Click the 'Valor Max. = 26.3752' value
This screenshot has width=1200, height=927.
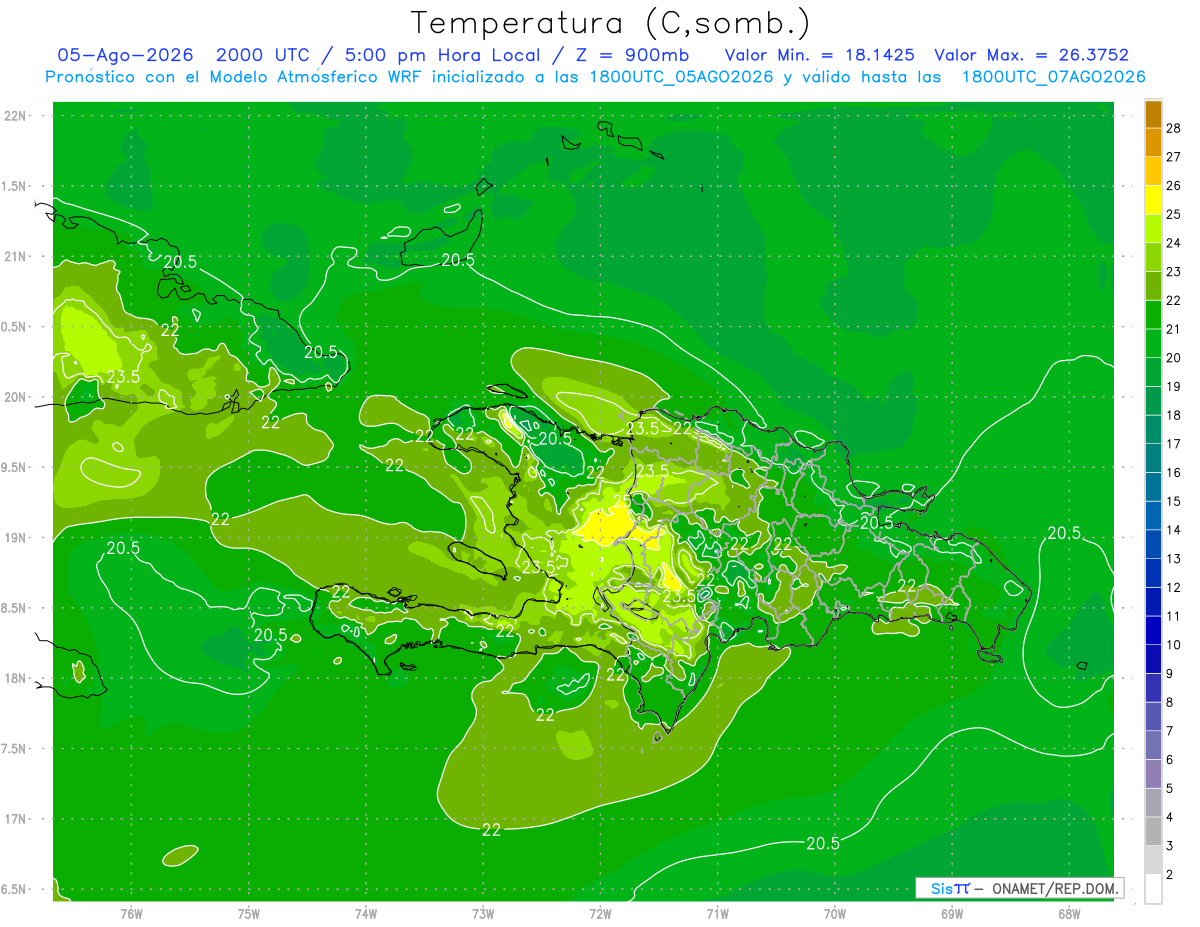click(x=1031, y=55)
